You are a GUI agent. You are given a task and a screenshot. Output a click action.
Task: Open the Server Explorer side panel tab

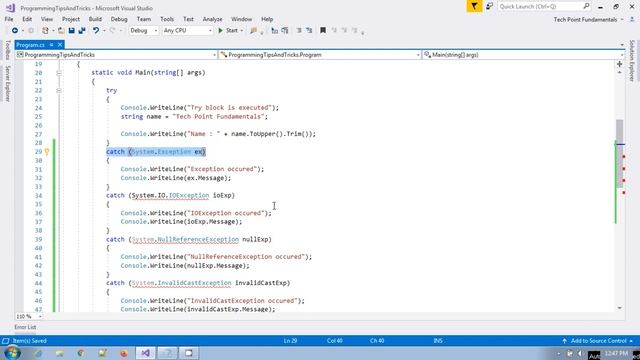[x=7, y=84]
